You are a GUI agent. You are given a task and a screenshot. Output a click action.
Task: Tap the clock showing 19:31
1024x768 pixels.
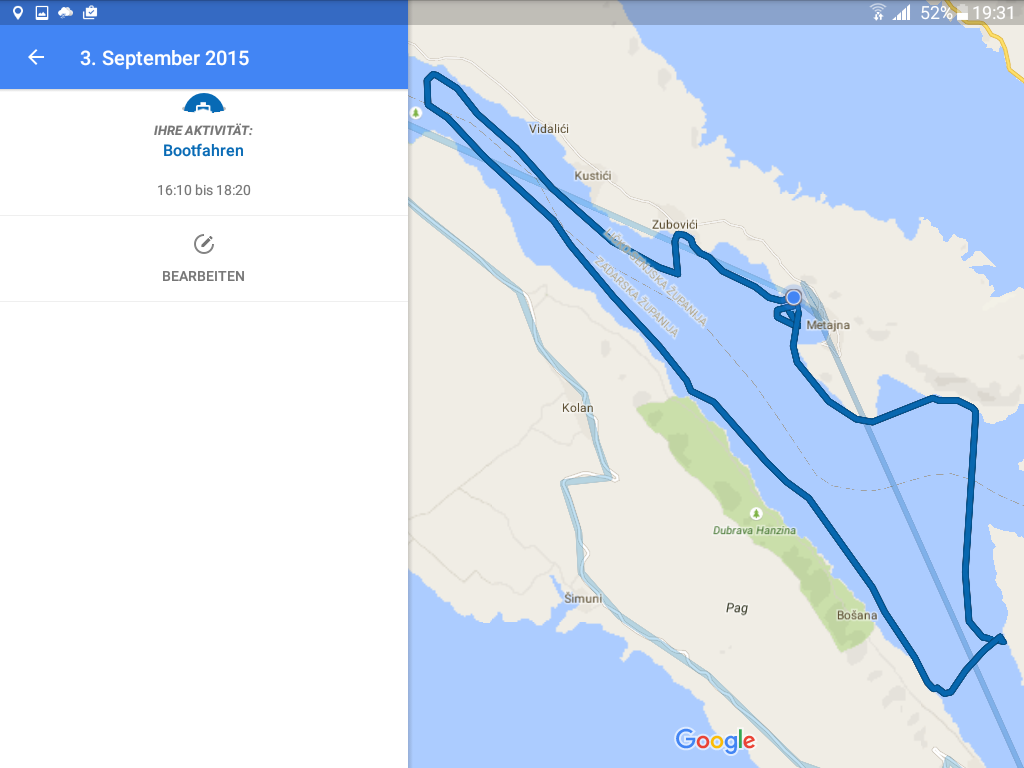click(999, 13)
